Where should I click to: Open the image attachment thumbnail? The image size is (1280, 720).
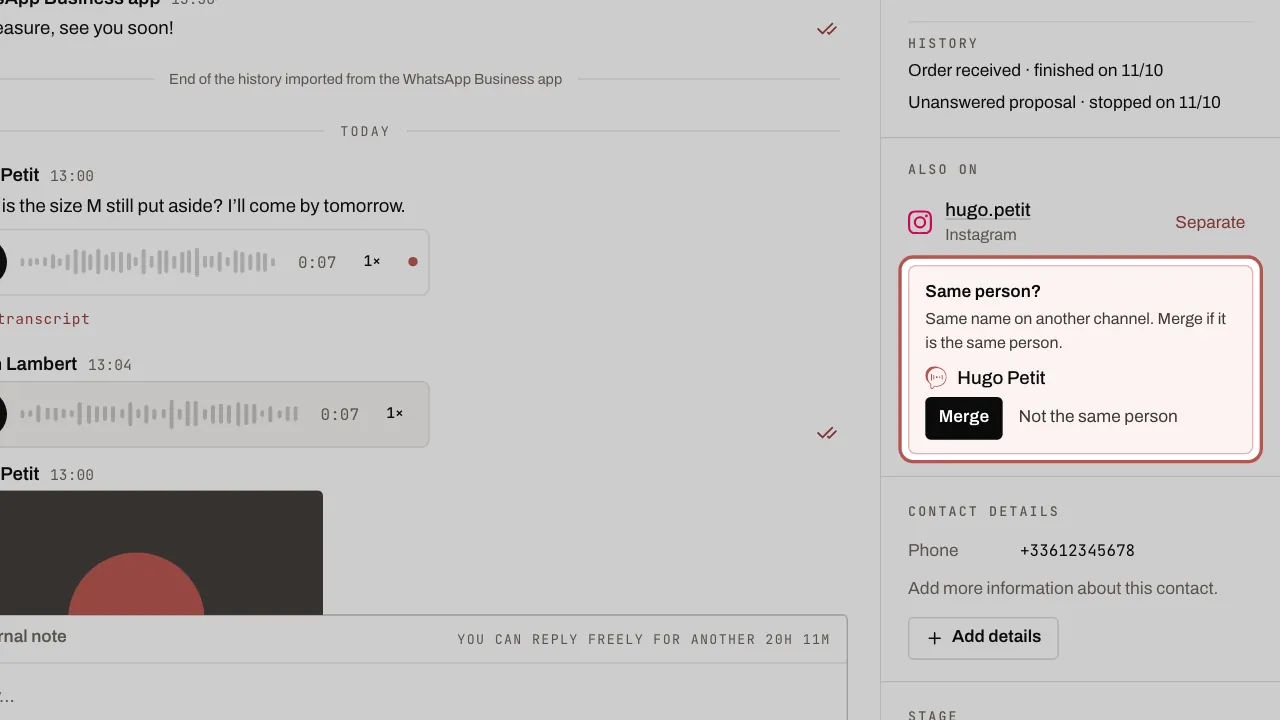coord(161,552)
